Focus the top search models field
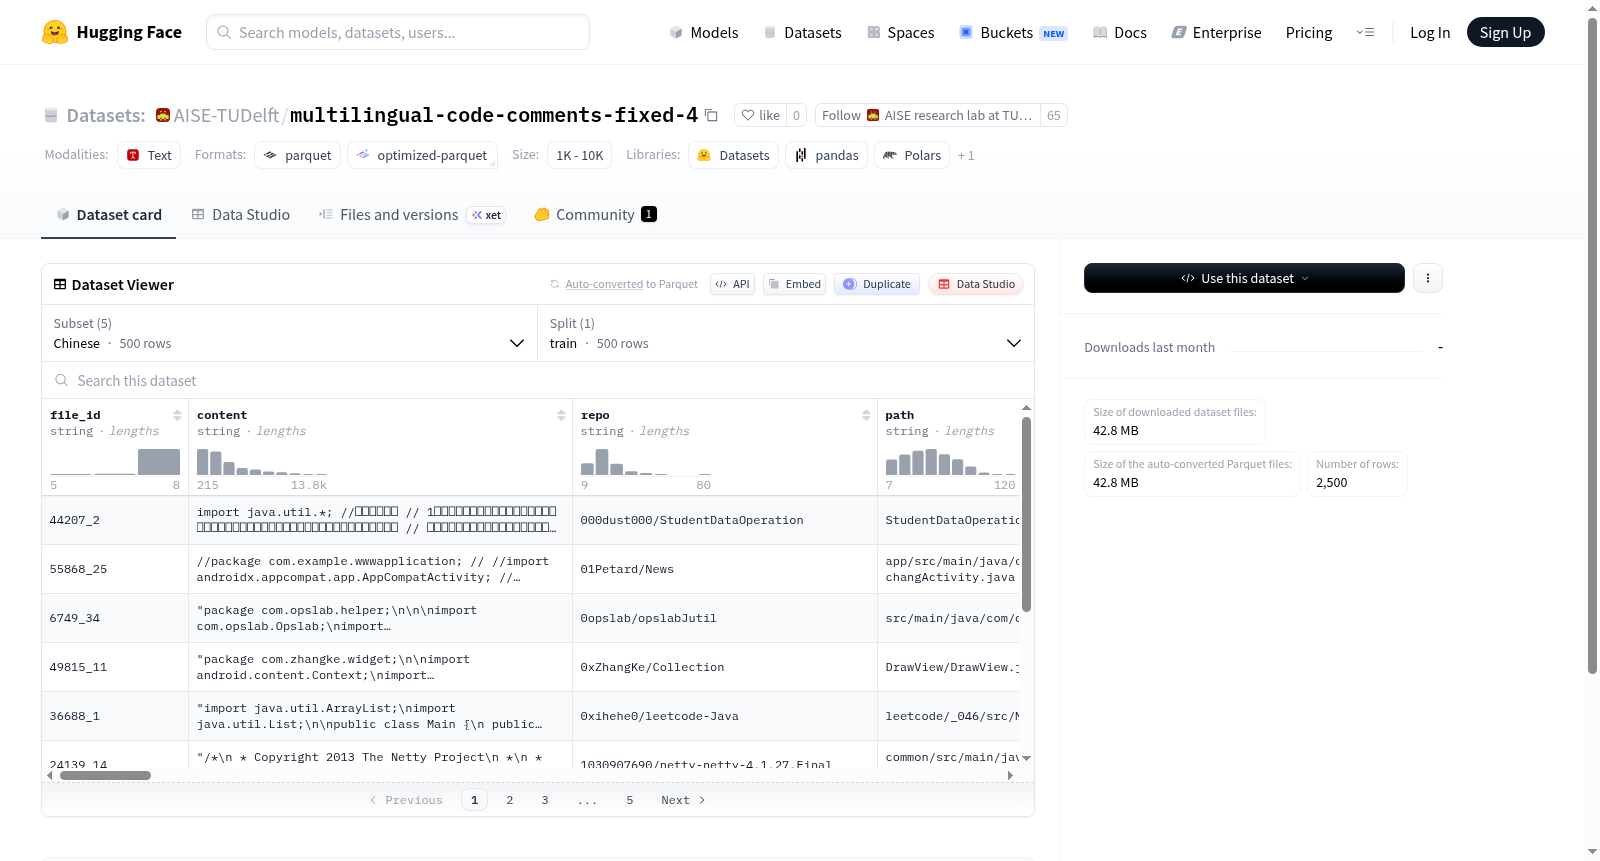Viewport: 1600px width, 861px height. (398, 32)
